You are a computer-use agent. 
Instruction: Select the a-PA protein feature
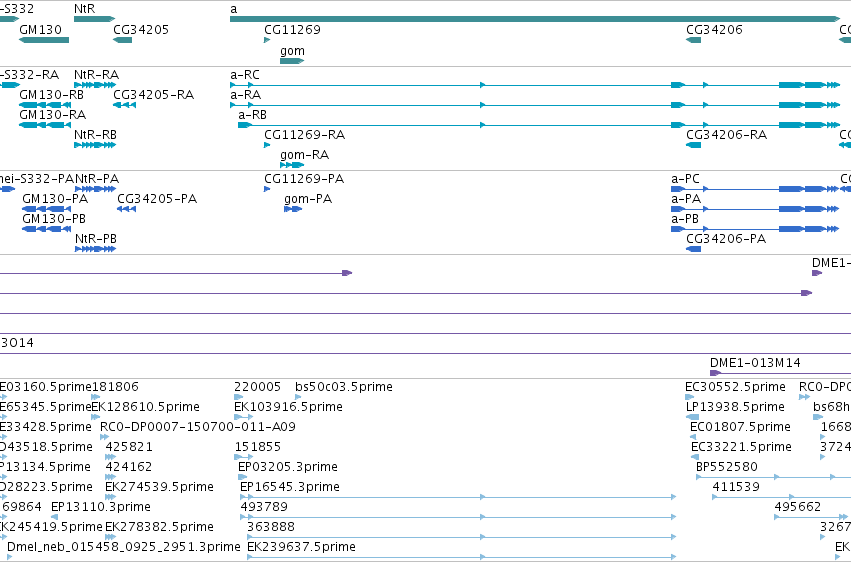tap(755, 209)
